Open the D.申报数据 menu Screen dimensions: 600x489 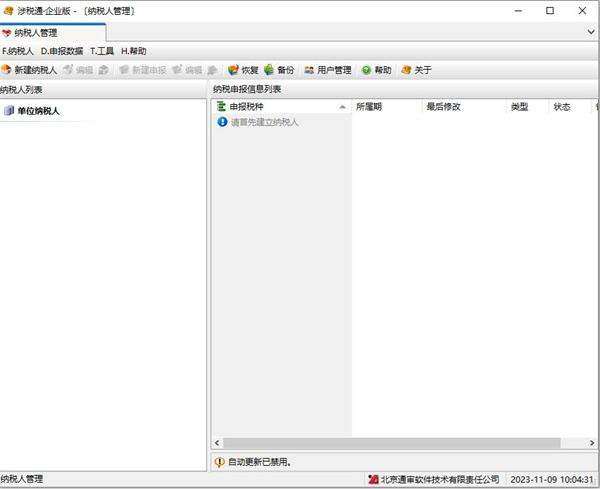62,51
